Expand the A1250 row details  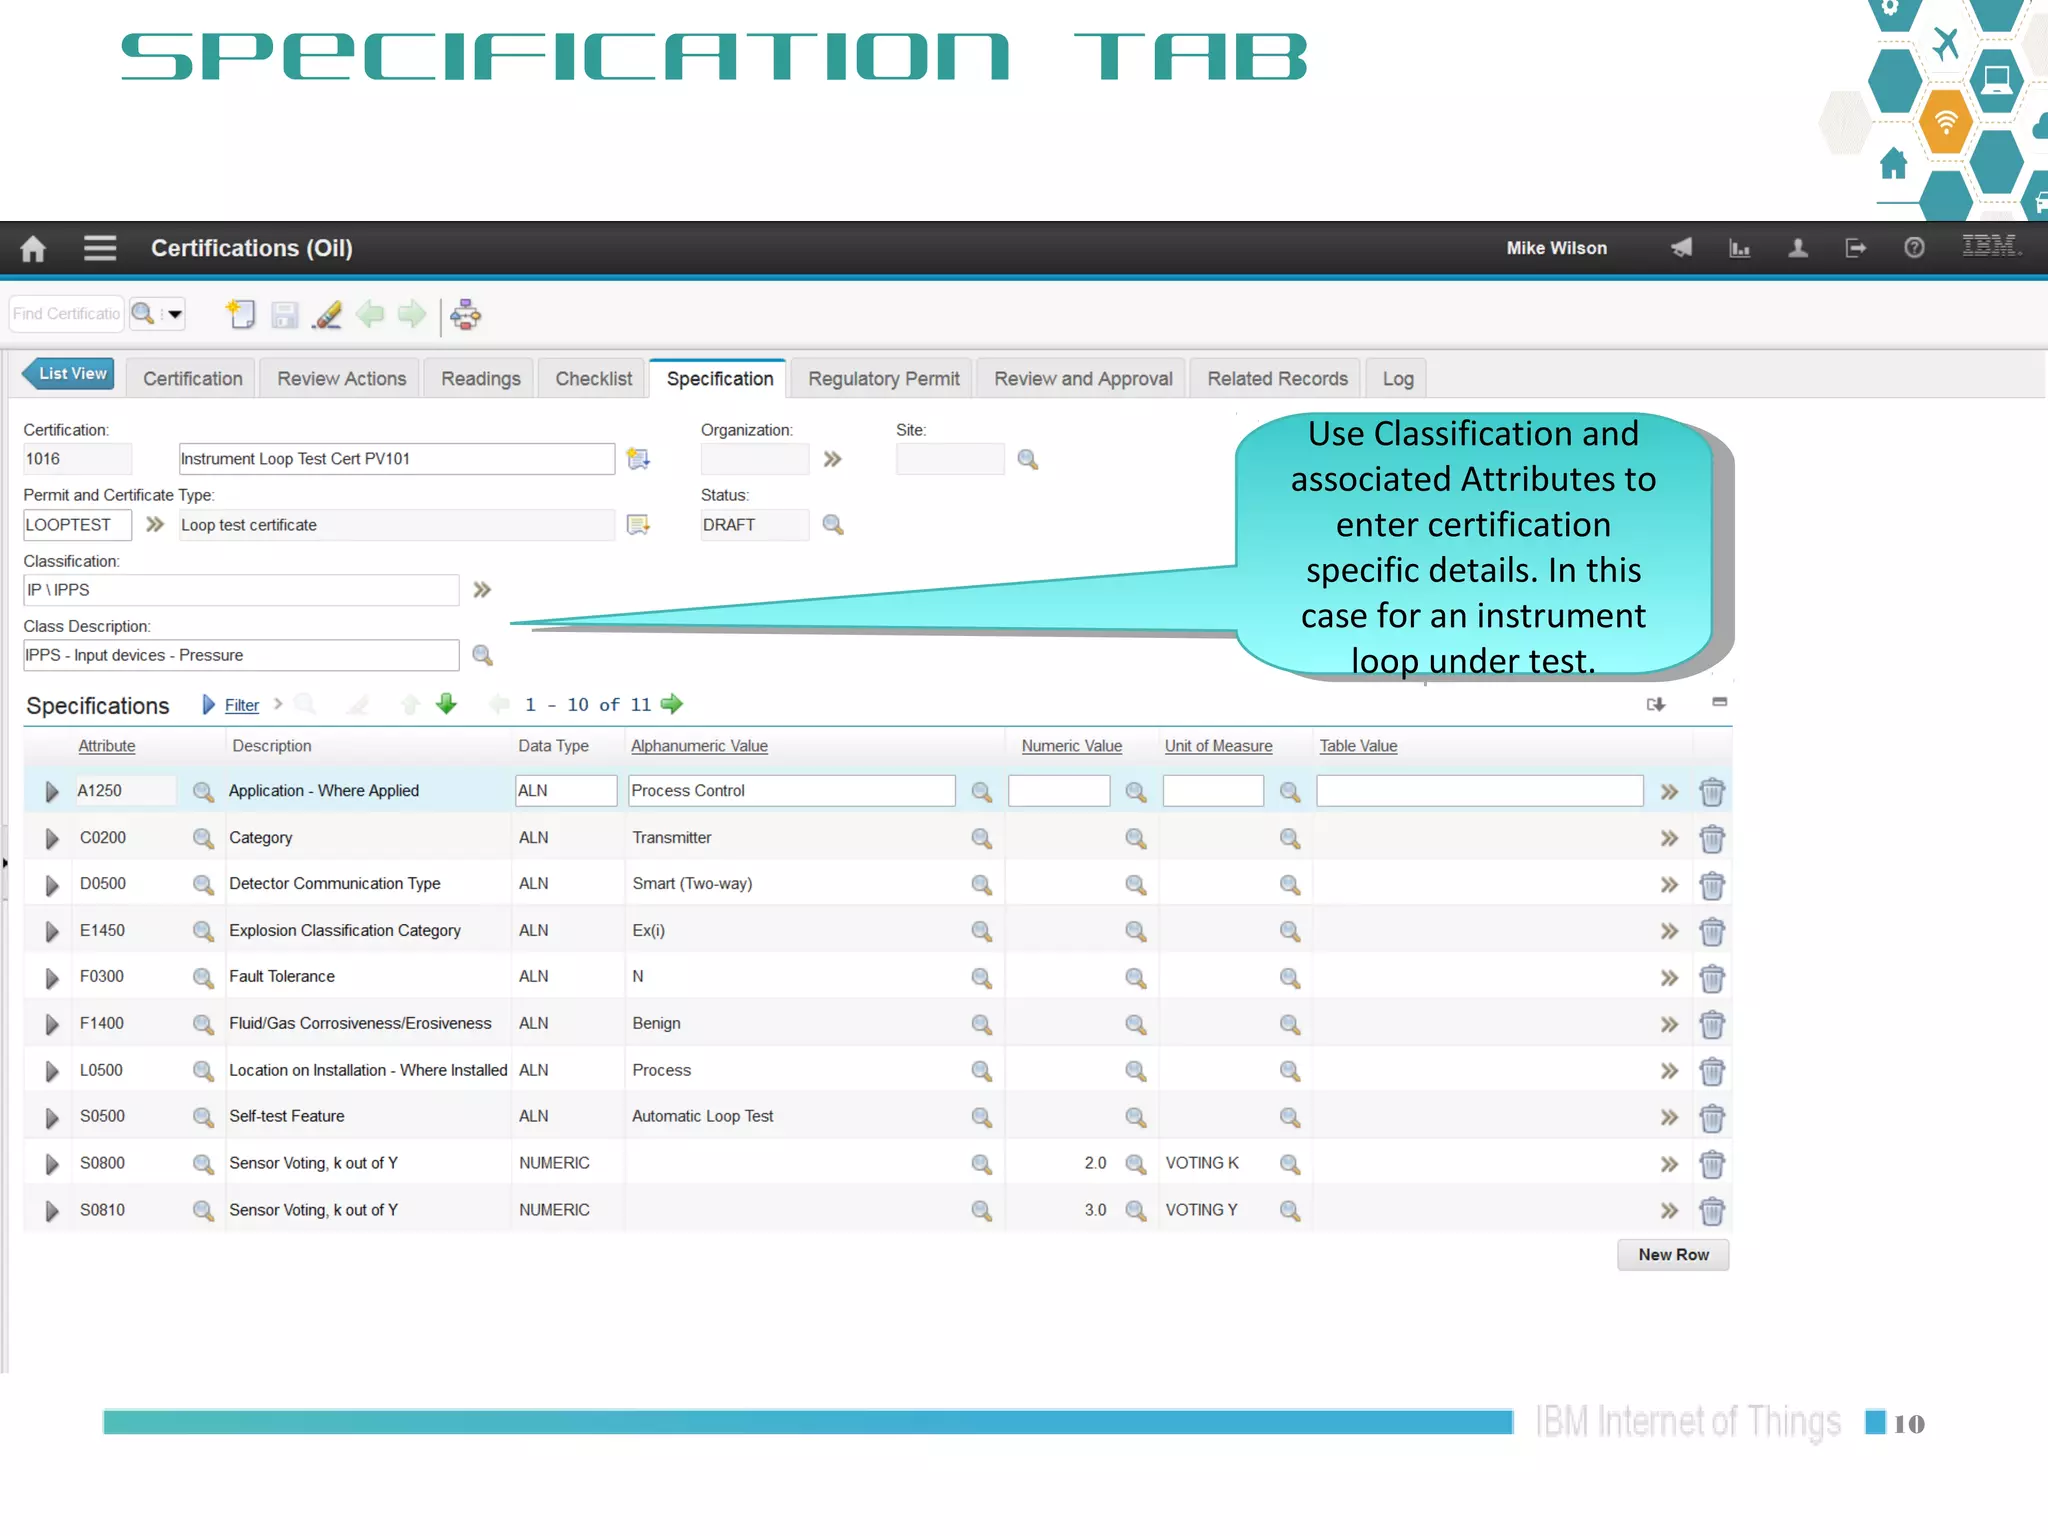click(52, 792)
